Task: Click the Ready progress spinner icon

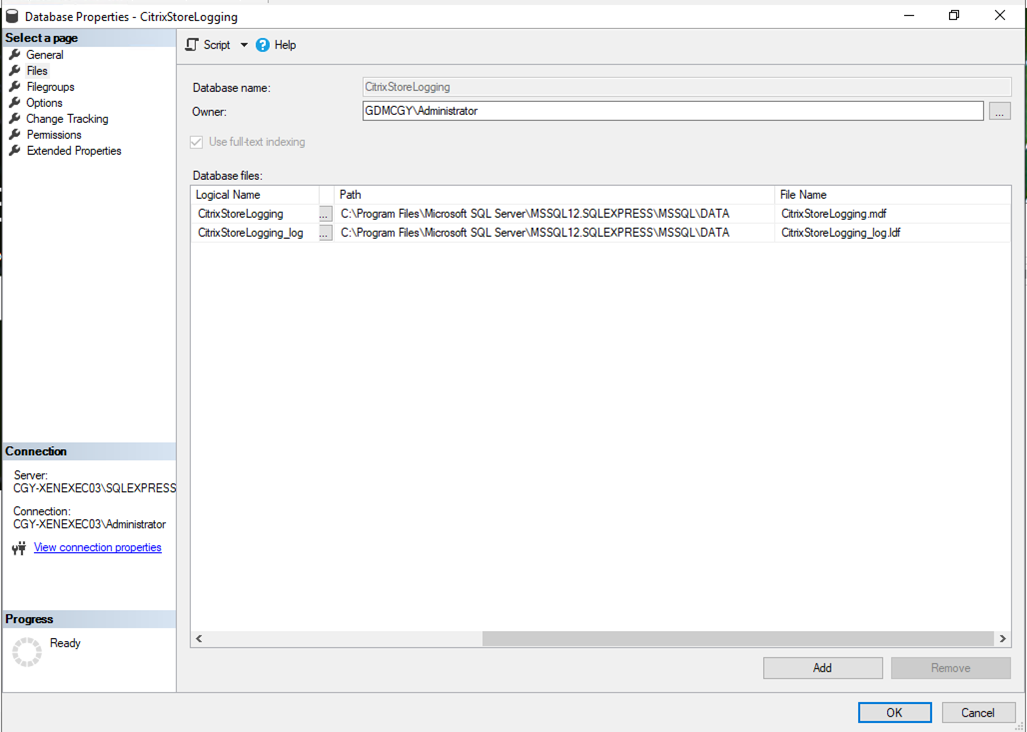Action: (27, 652)
